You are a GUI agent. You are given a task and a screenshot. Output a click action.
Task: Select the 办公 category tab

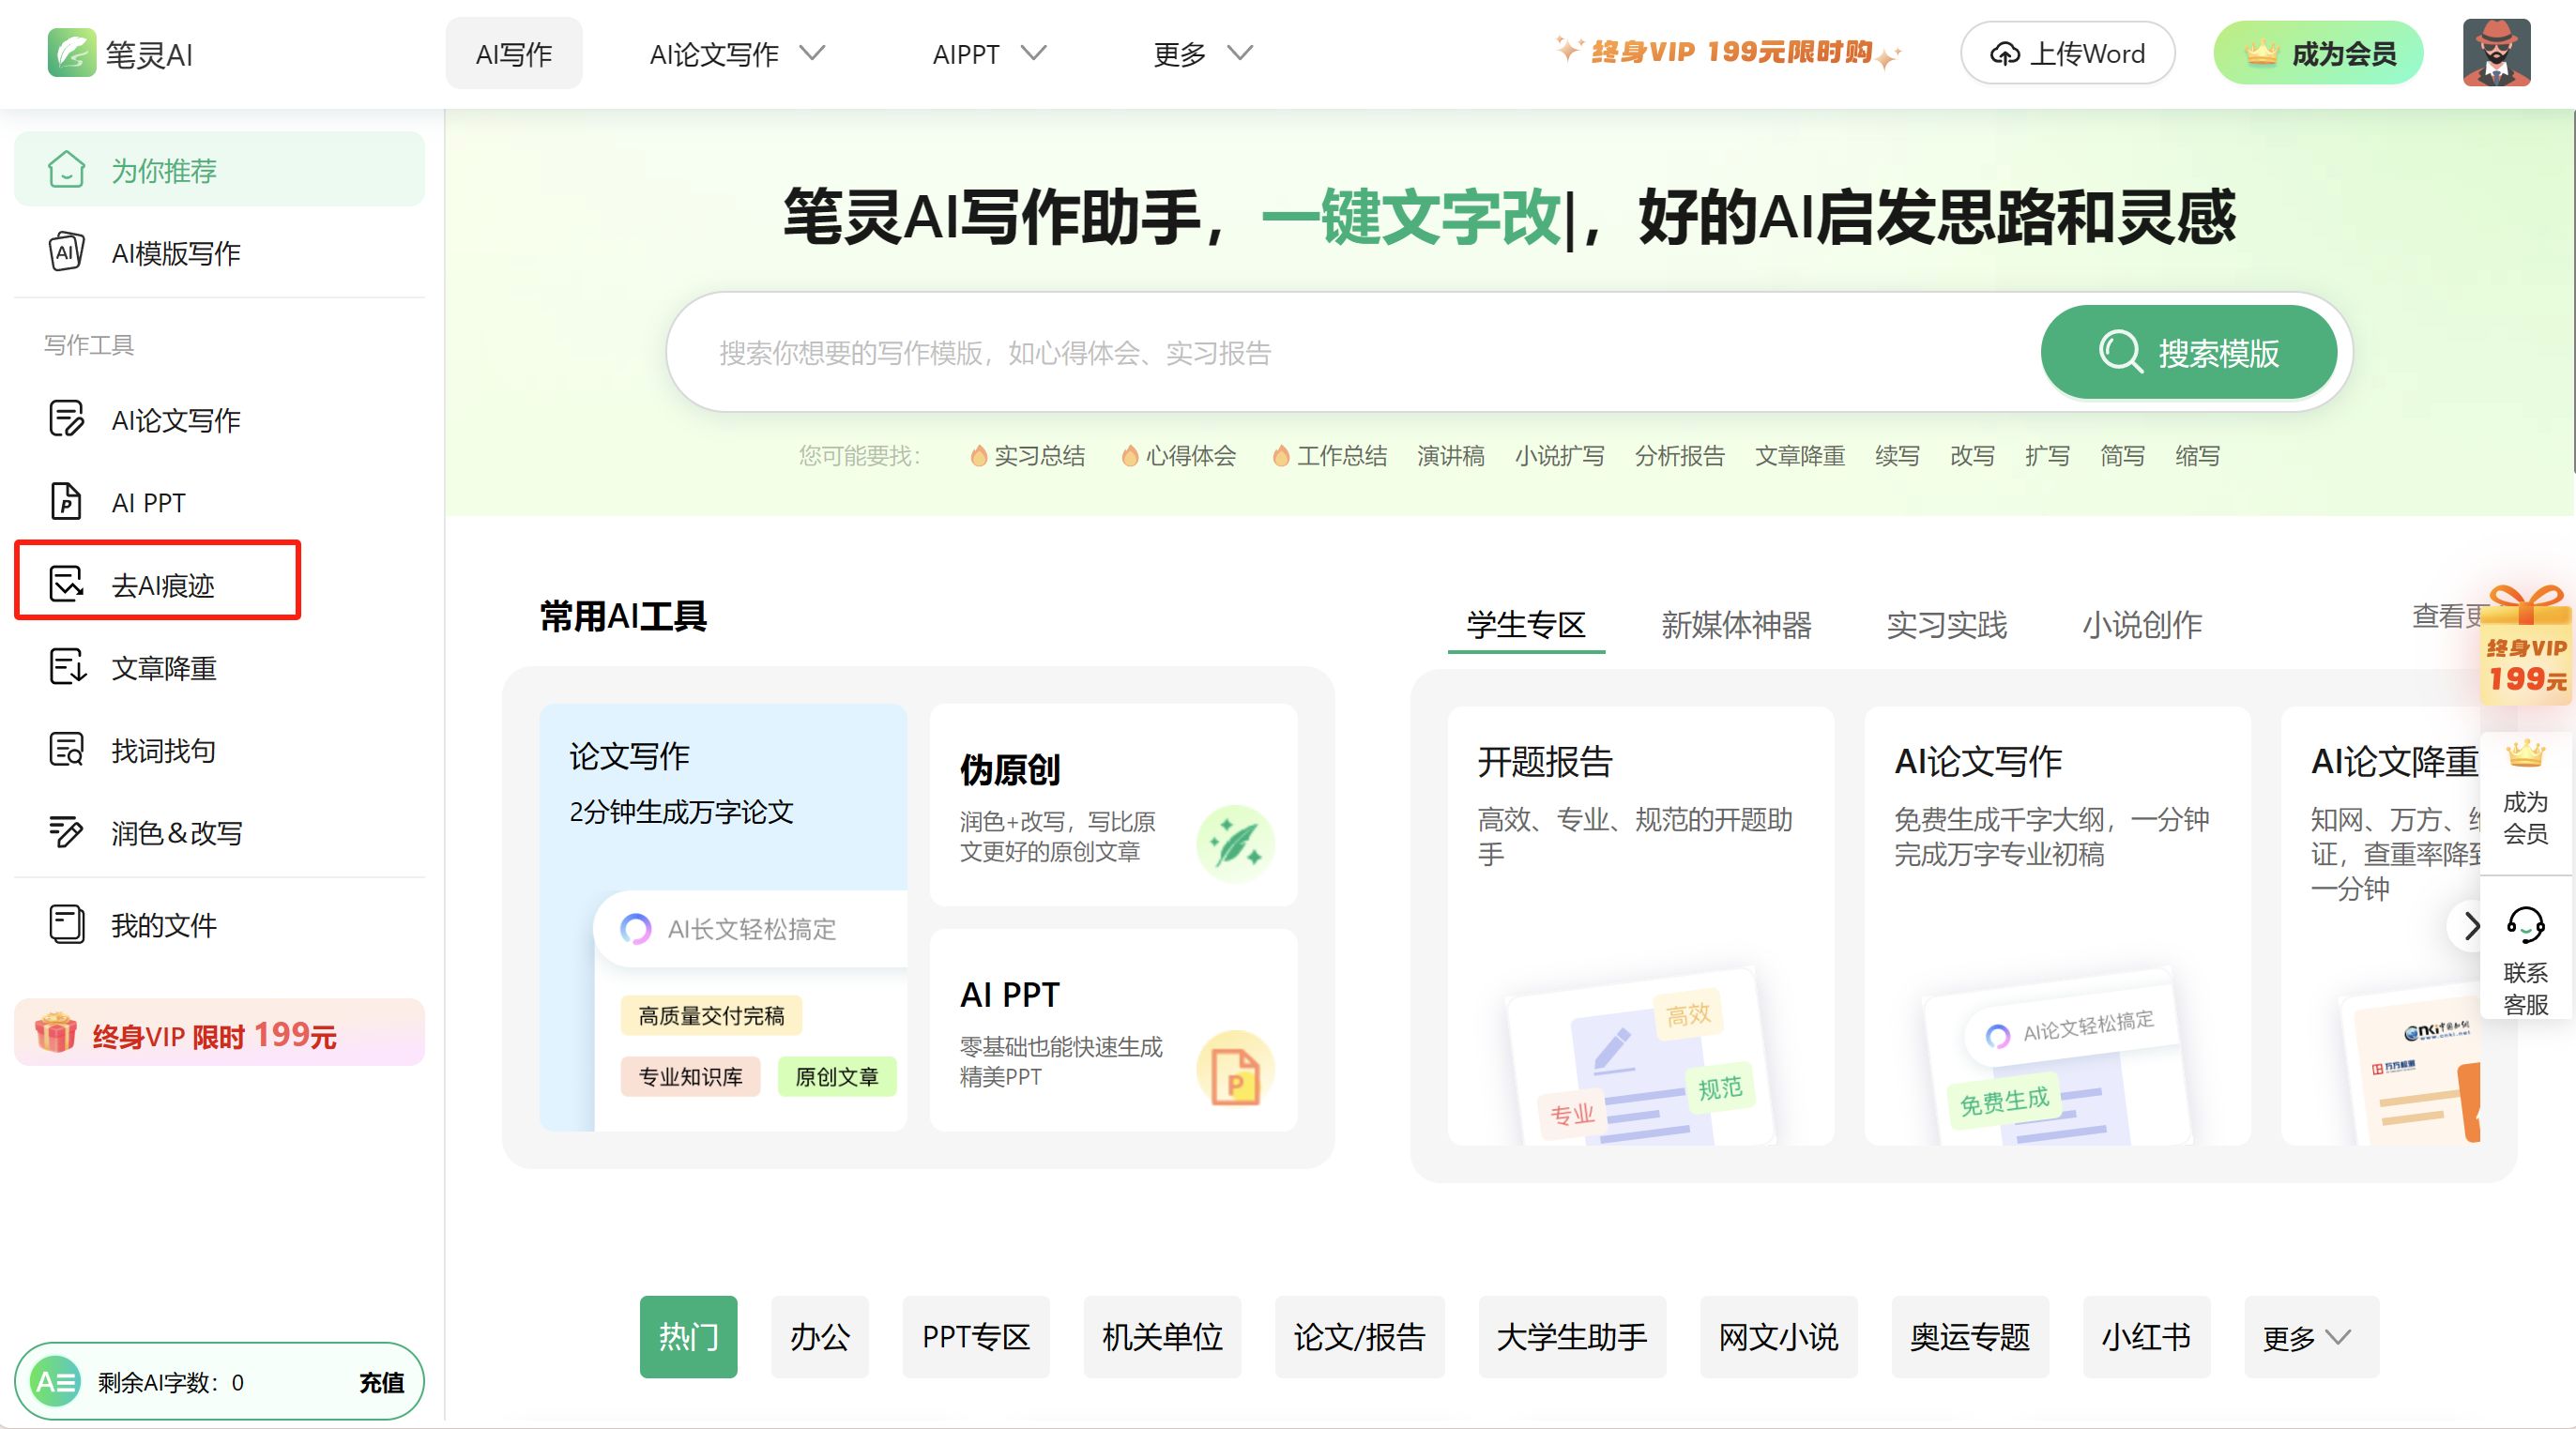point(819,1337)
